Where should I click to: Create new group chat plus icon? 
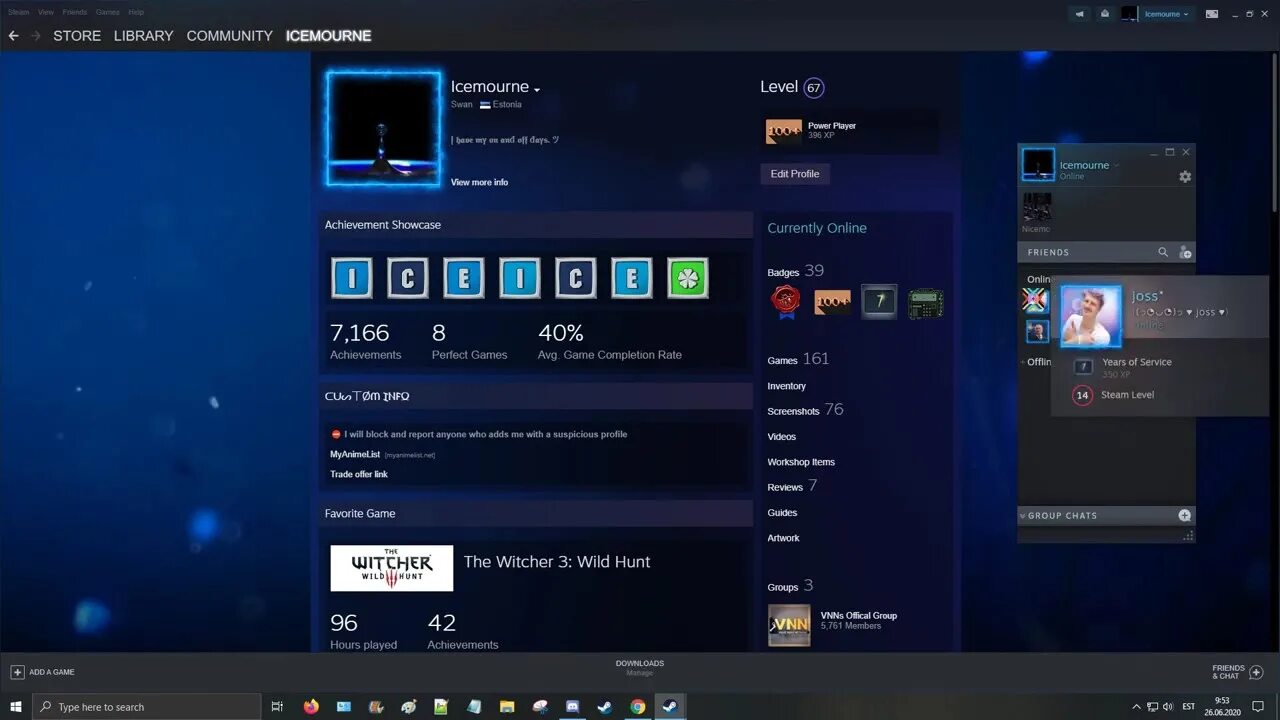(x=1185, y=515)
